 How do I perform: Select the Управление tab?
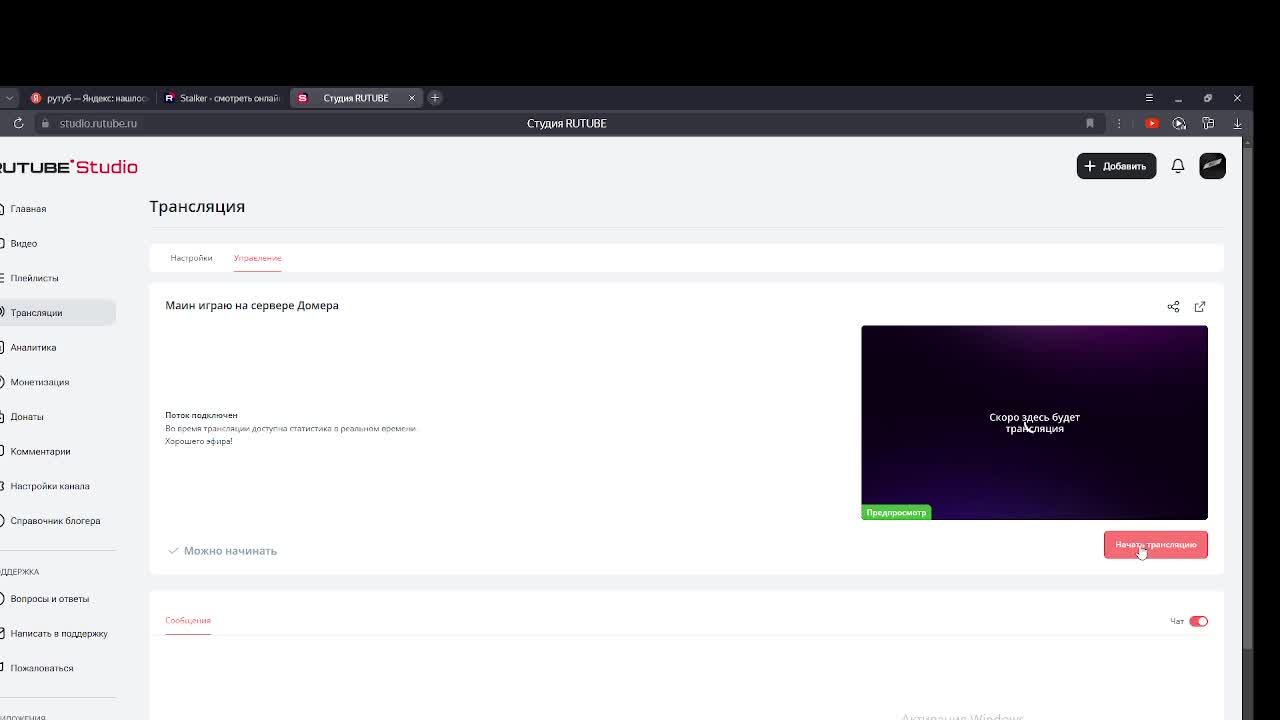tap(257, 258)
